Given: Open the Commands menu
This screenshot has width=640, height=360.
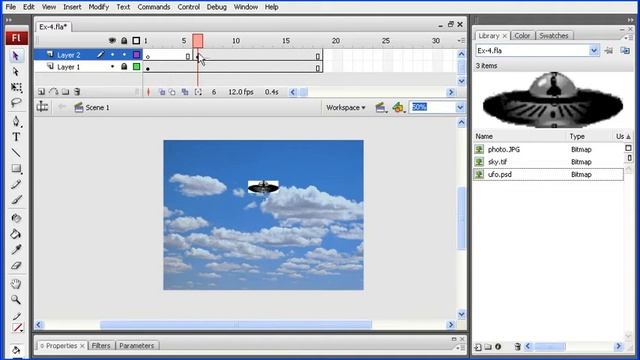Looking at the screenshot, I should [x=154, y=7].
